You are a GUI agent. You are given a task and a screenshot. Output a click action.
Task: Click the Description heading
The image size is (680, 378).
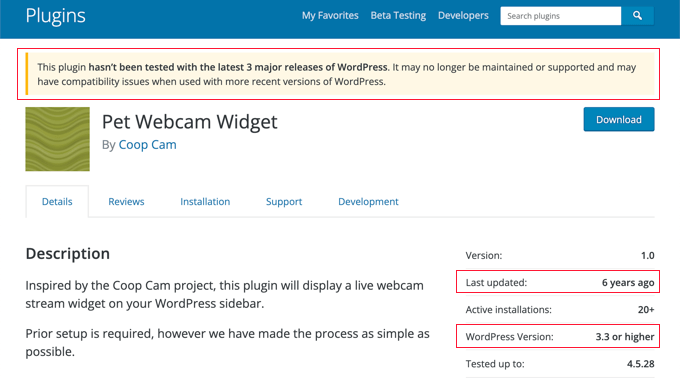[68, 254]
